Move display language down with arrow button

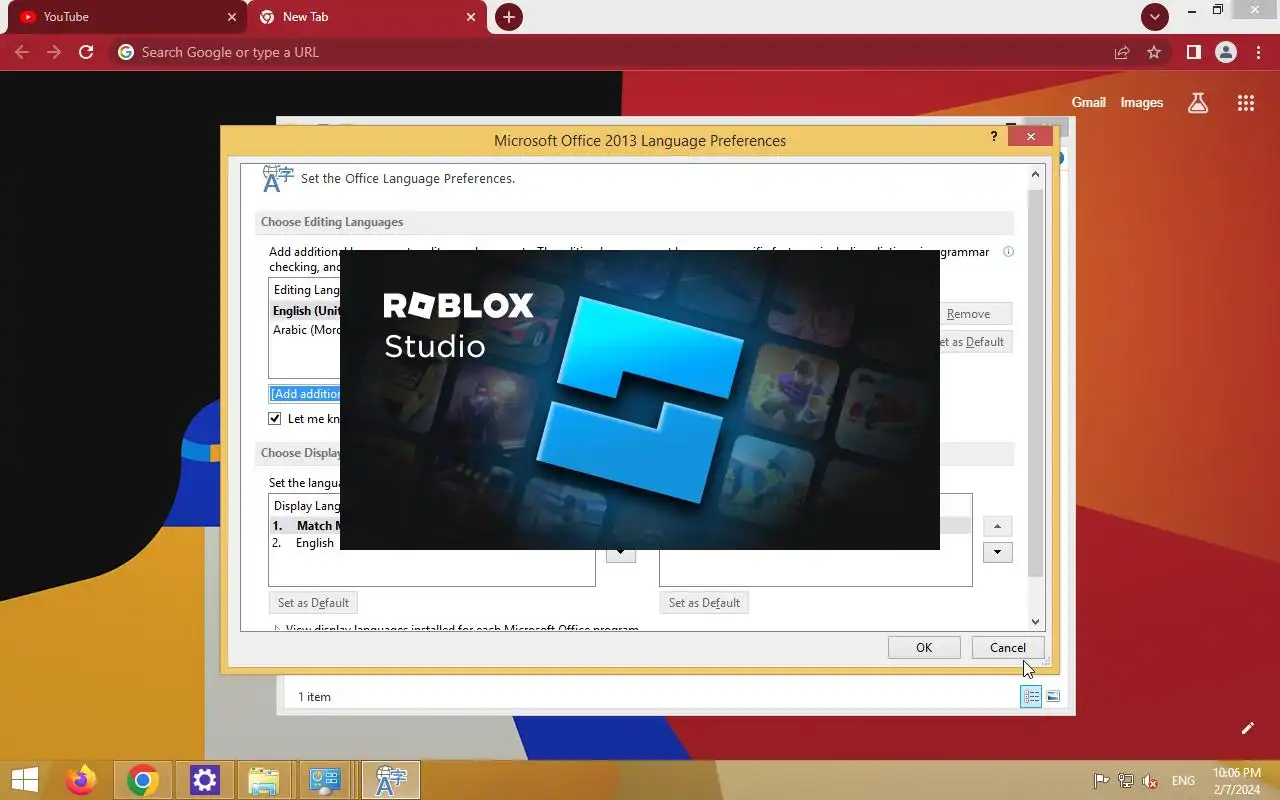[x=998, y=552]
